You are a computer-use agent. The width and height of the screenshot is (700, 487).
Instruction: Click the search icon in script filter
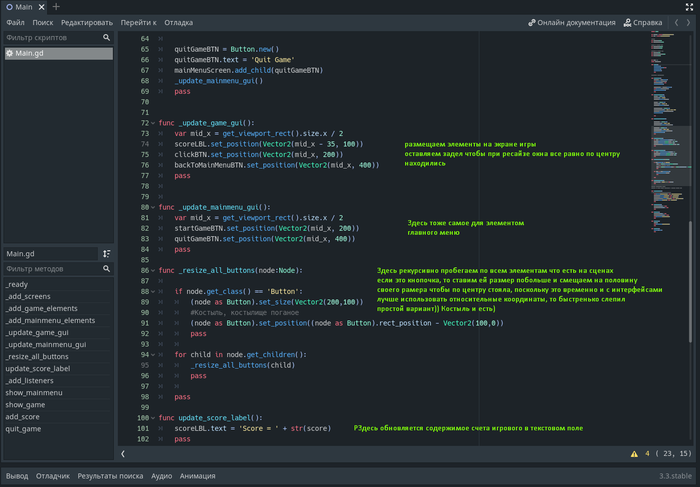106,38
